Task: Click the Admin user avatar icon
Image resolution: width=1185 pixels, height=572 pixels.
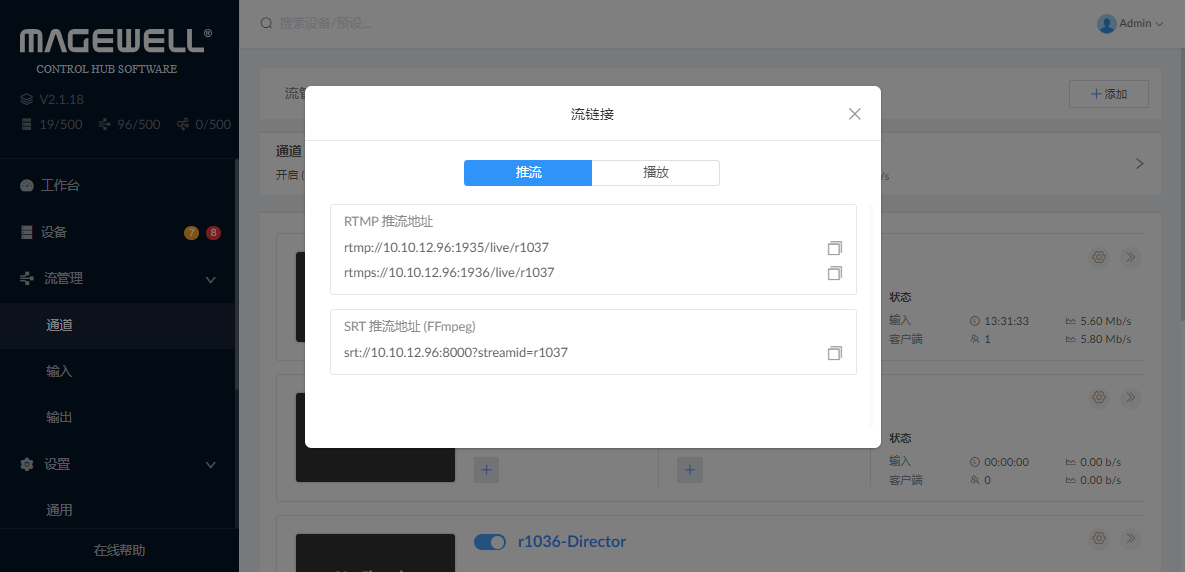Action: coord(1106,23)
